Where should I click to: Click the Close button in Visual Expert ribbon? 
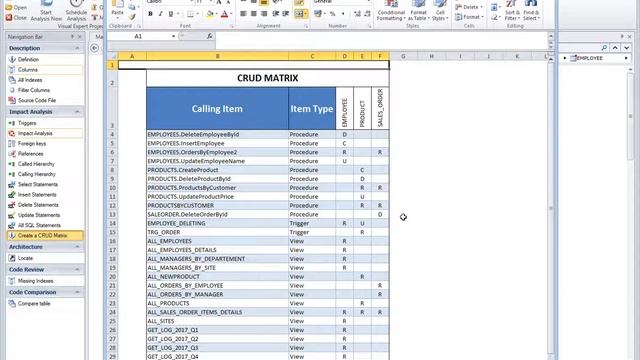coord(16,18)
